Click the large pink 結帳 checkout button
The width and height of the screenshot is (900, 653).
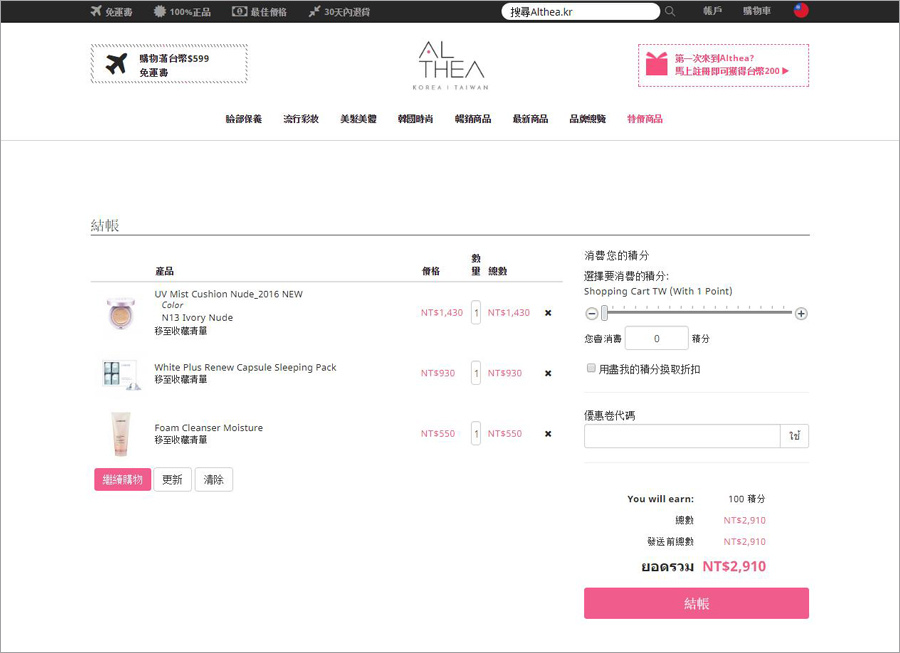696,603
